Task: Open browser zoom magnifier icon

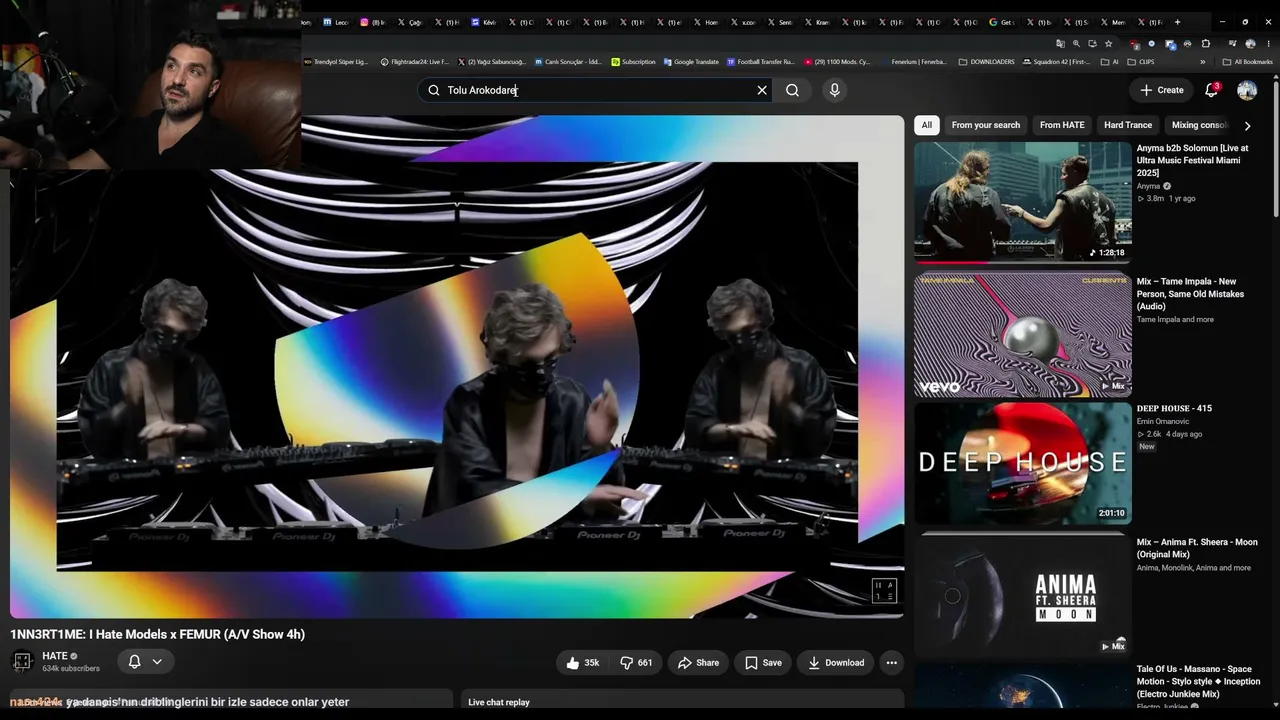Action: (x=1076, y=44)
